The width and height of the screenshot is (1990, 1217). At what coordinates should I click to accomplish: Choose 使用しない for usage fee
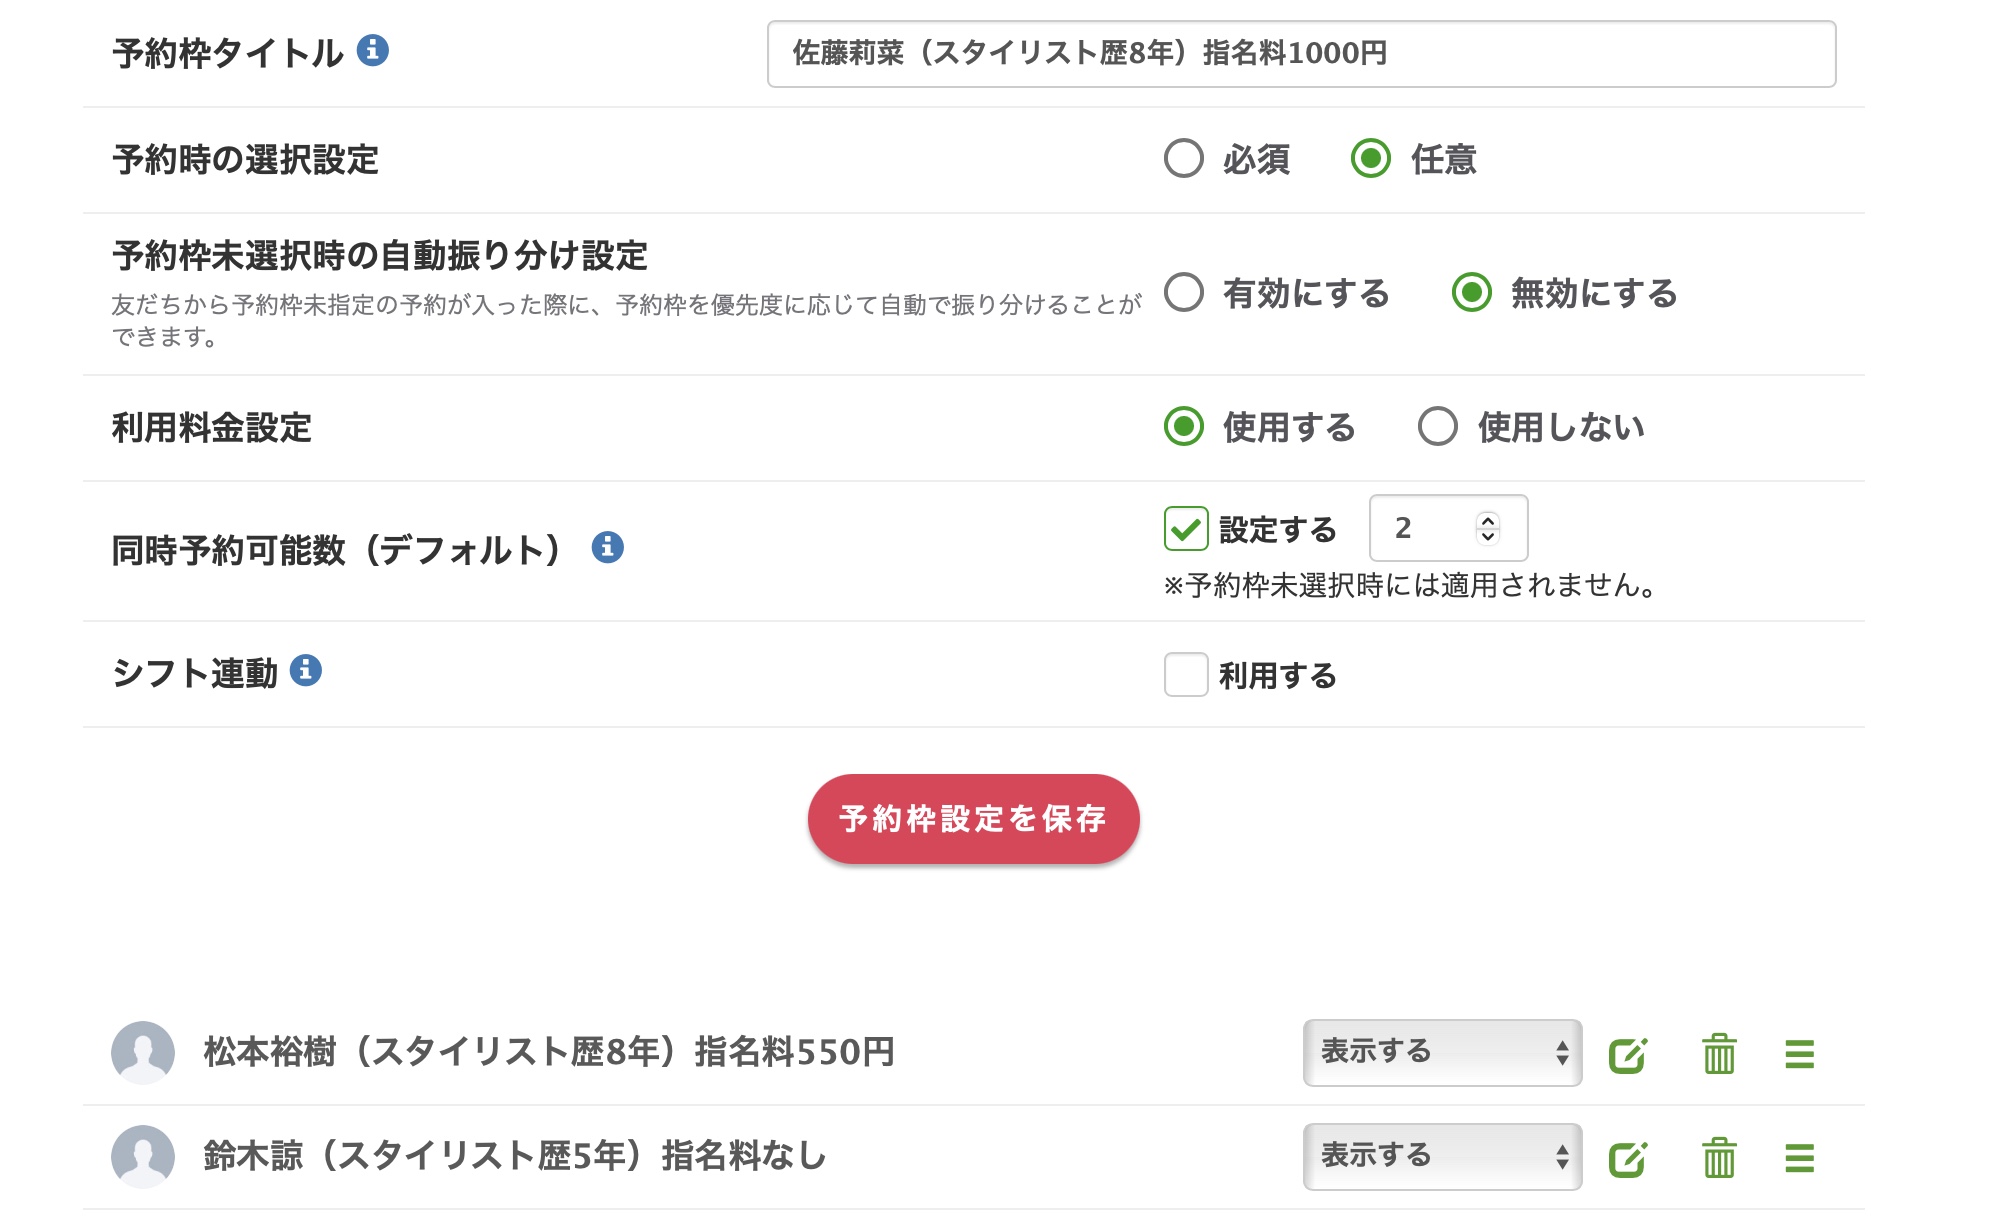coord(1437,426)
